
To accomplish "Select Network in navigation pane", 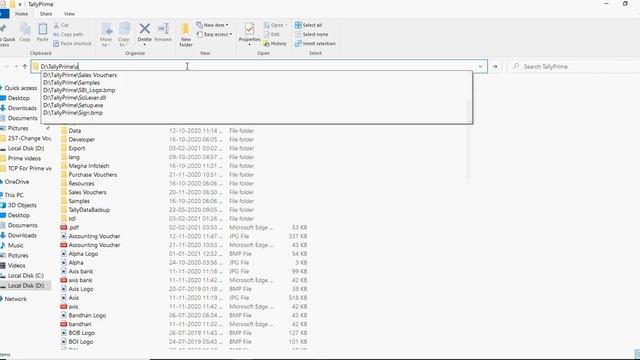I will point(16,299).
